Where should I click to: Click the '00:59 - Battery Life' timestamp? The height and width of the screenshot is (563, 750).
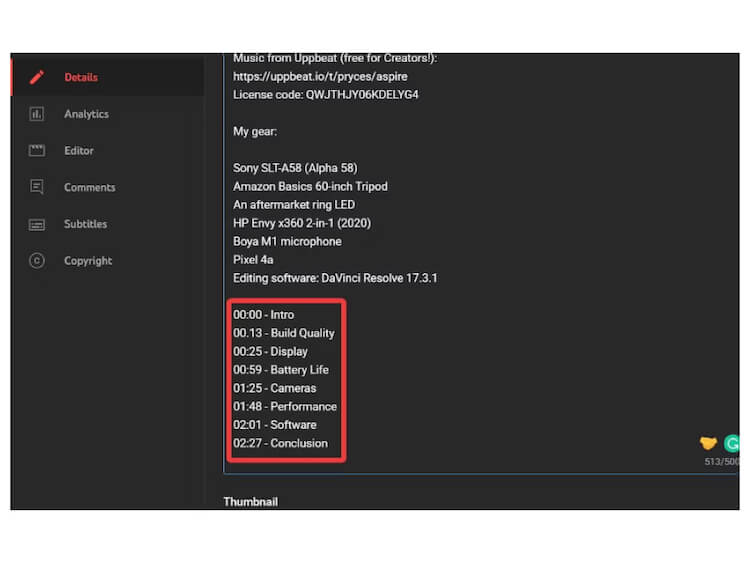coord(281,370)
